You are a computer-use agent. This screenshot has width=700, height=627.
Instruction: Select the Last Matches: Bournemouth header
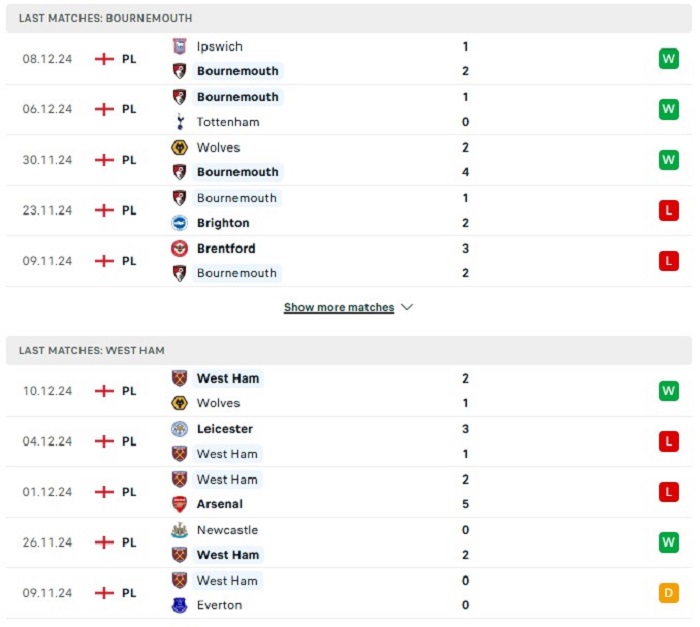pyautogui.click(x=349, y=18)
